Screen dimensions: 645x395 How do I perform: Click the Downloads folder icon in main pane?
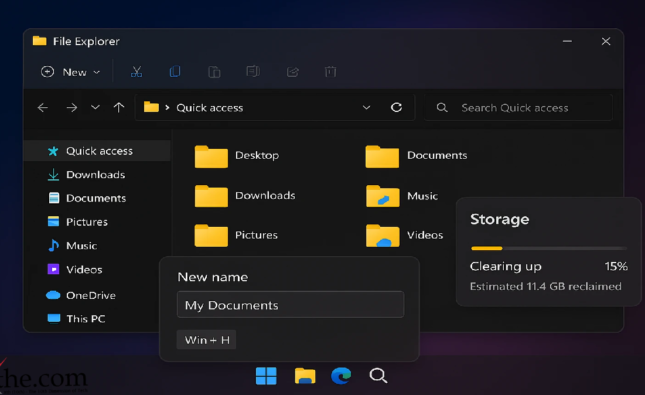[211, 196]
